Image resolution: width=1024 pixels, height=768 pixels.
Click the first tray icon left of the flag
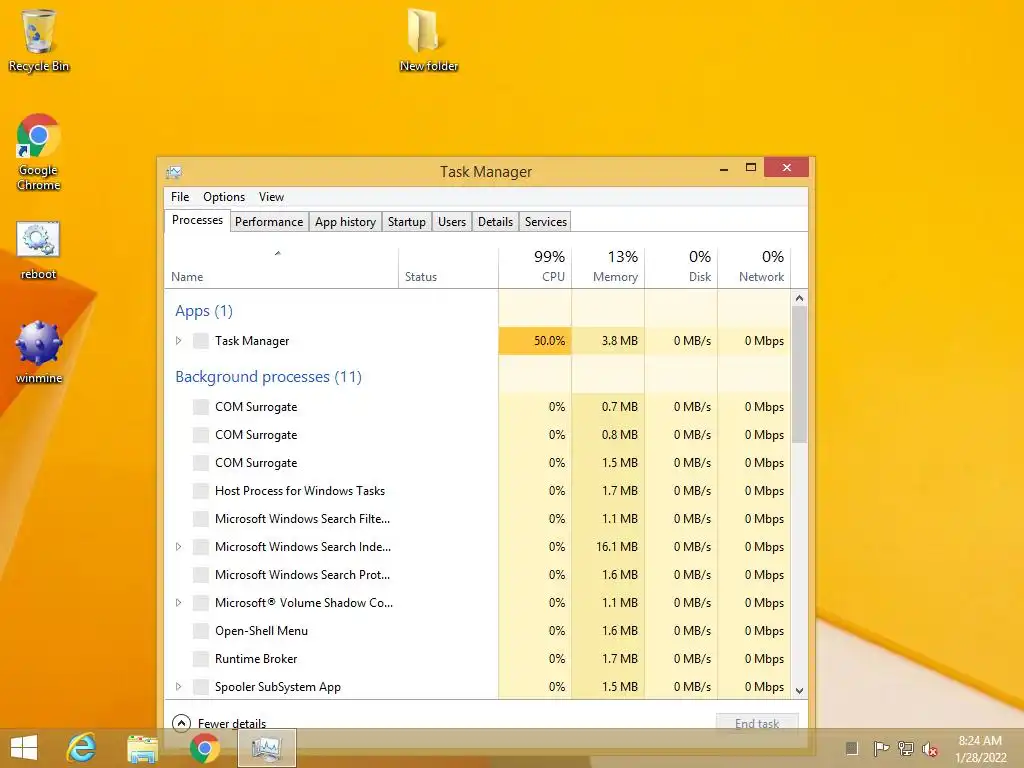point(852,748)
